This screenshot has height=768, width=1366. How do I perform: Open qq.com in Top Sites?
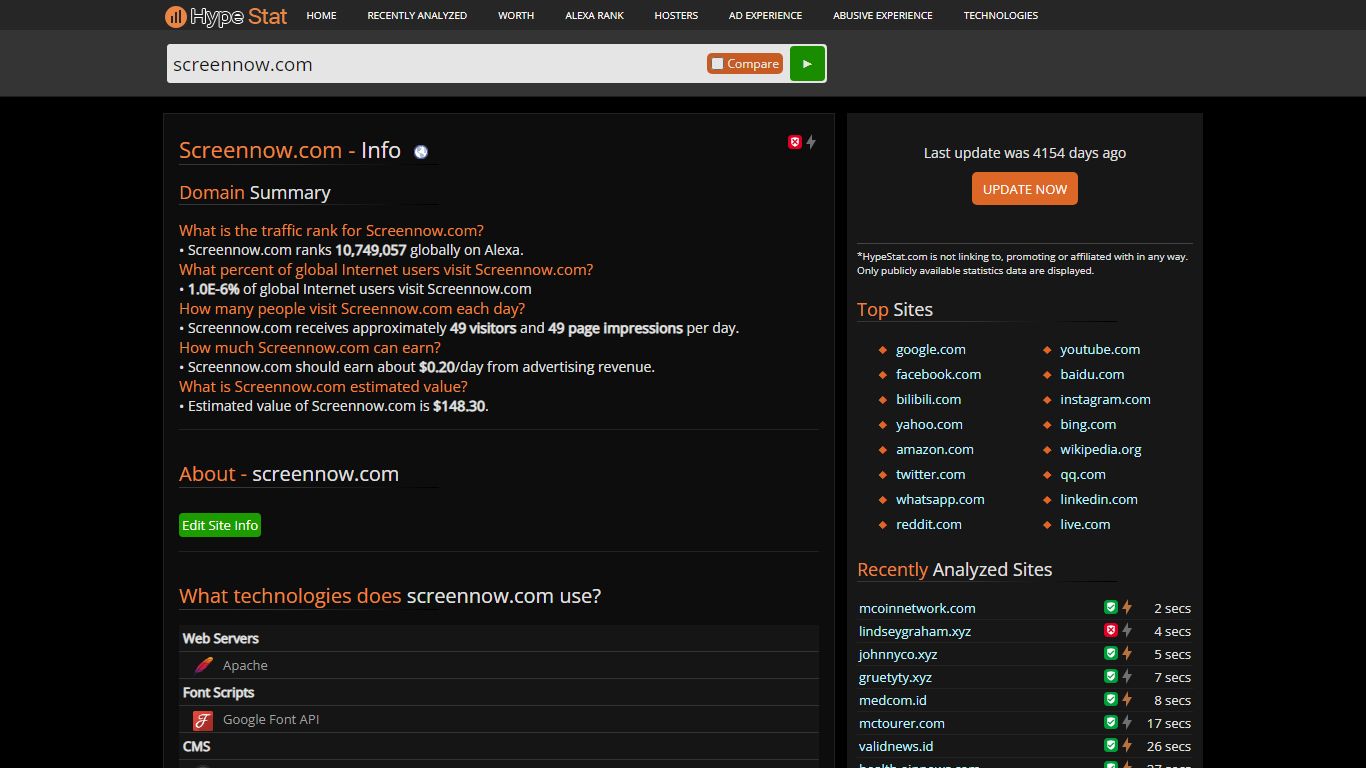click(1083, 474)
